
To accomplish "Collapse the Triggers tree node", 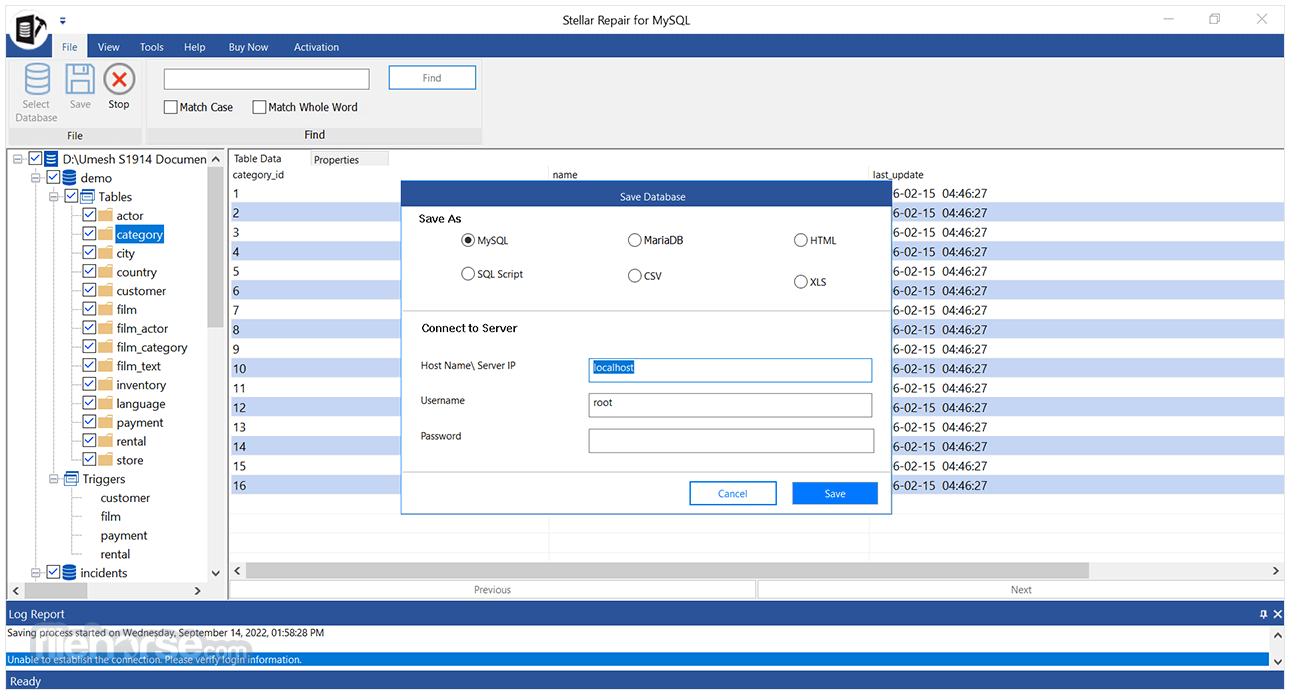I will click(x=55, y=479).
